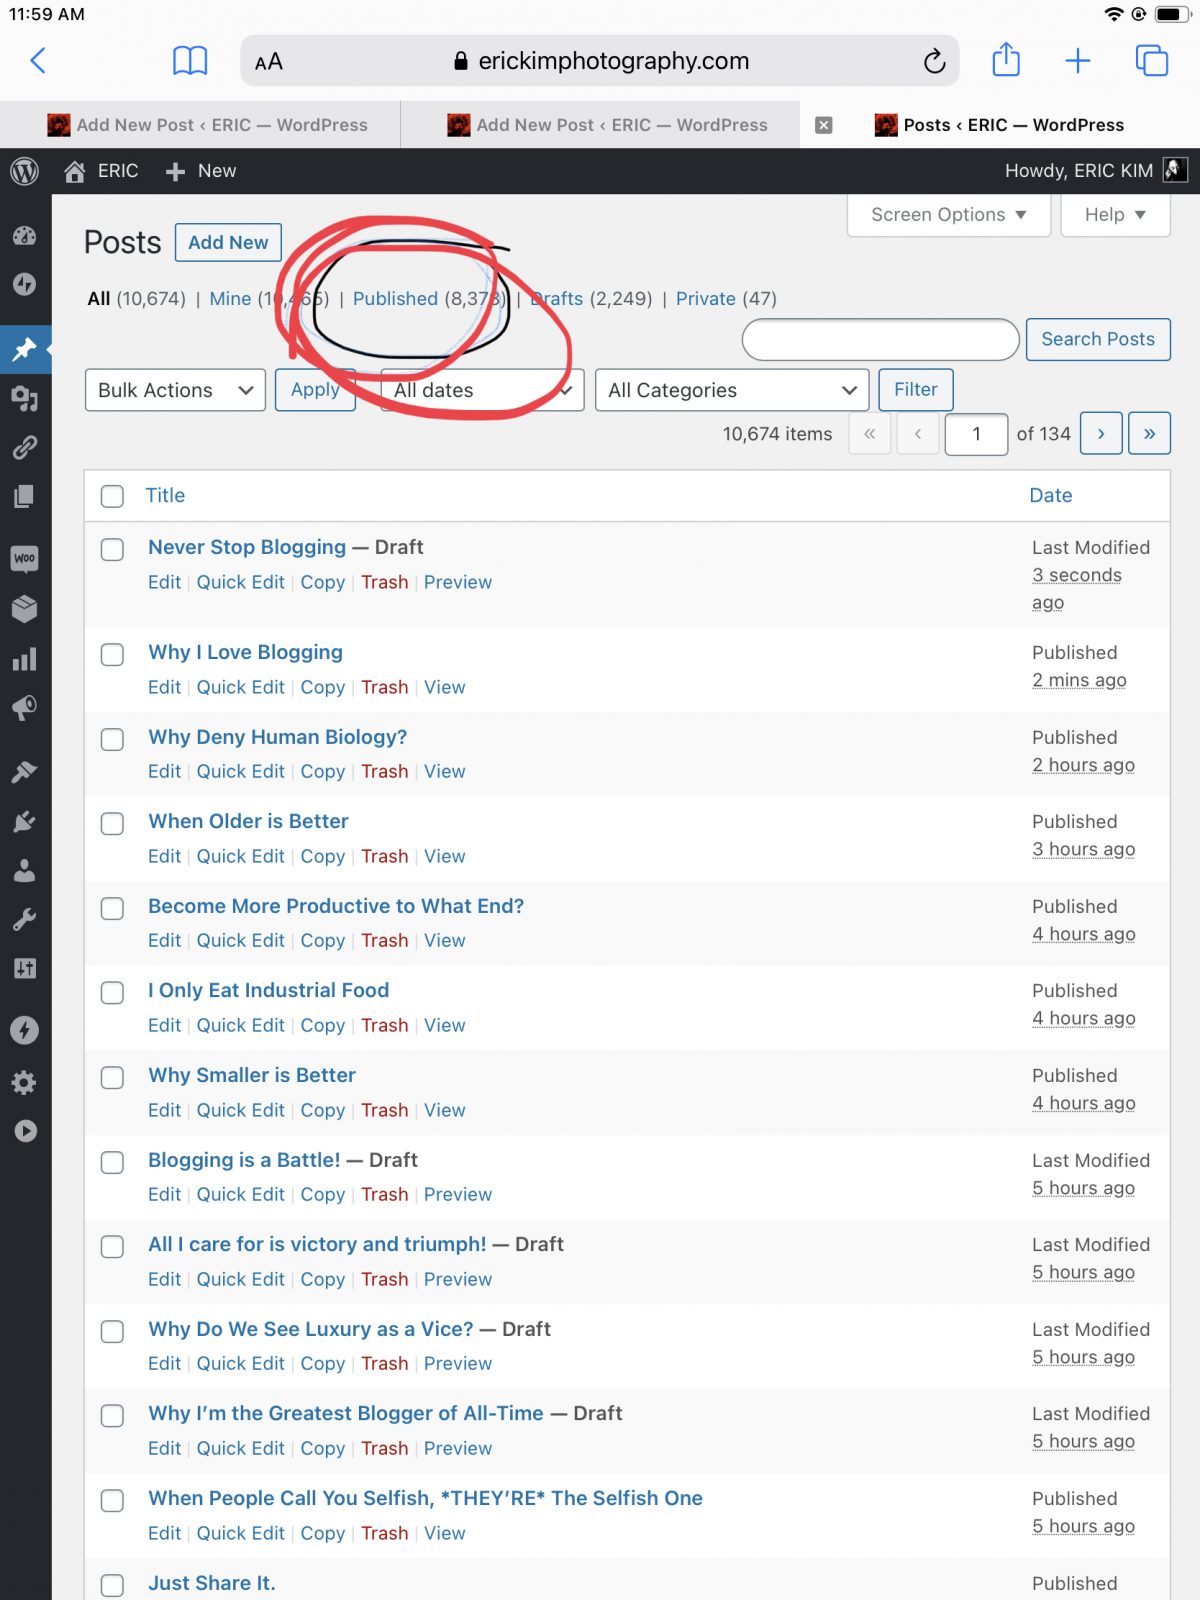
Task: Open Products box sidebar icon
Action: tap(25, 608)
